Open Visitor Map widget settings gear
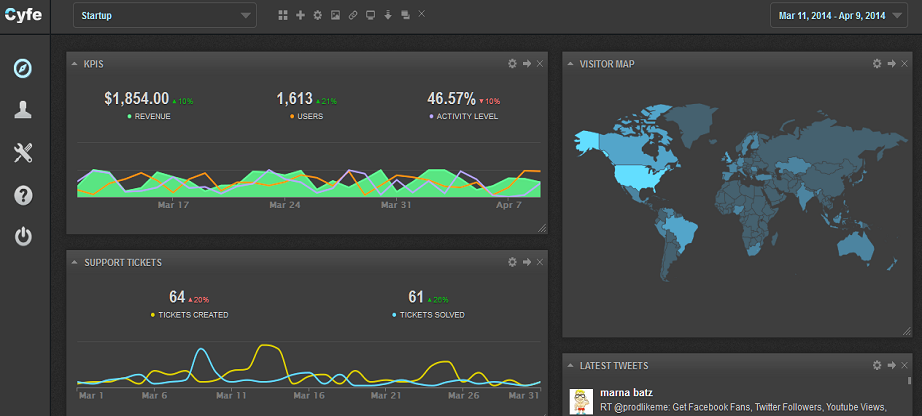The image size is (922, 416). (877, 64)
